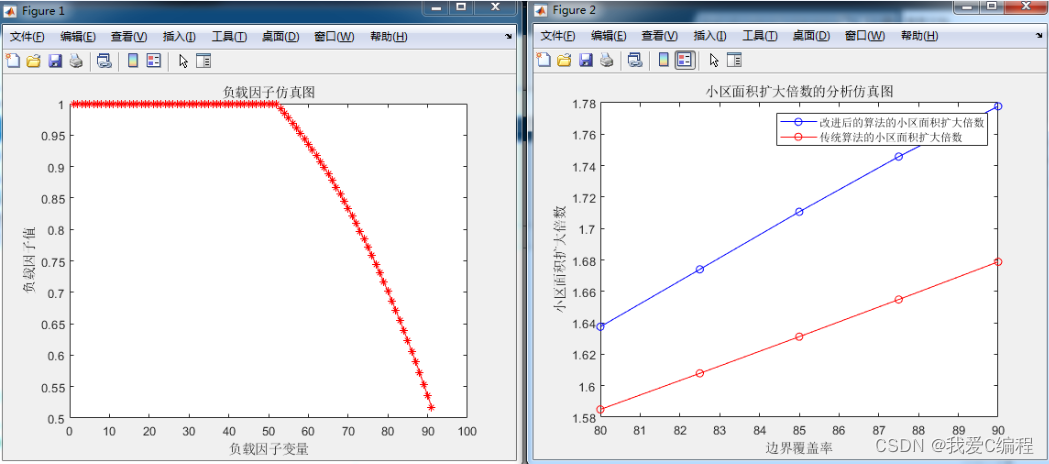The image size is (1049, 464).
Task: Click Link Plot icon in Figure 1
Action: [104, 61]
